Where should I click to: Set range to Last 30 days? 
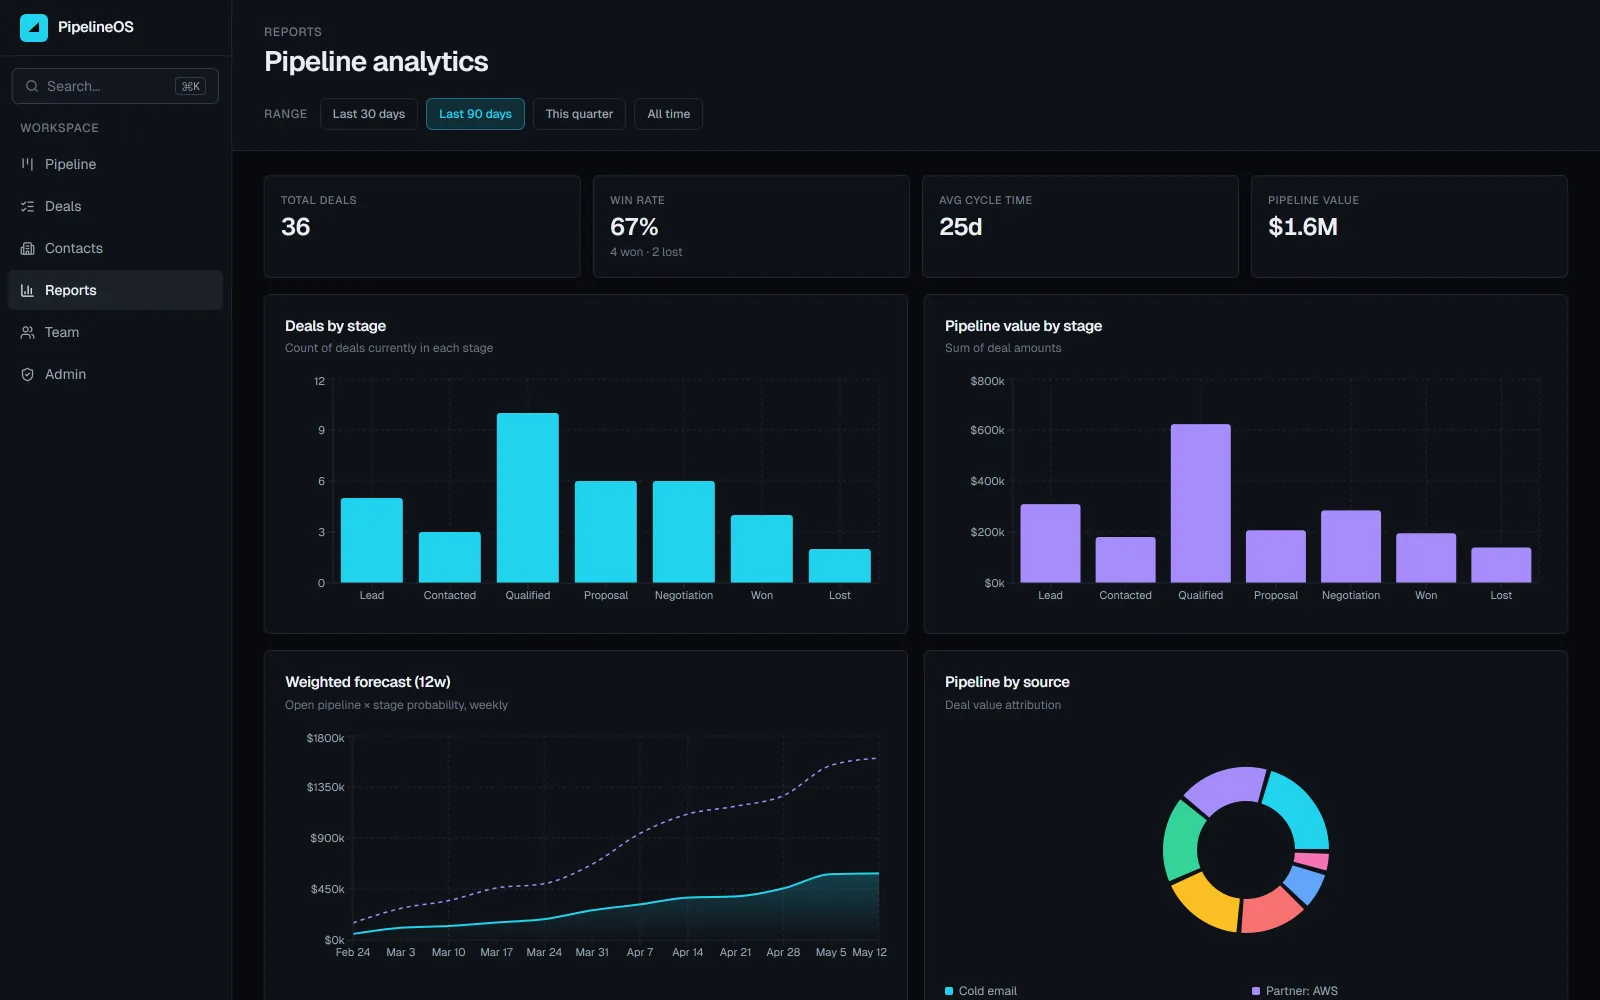click(369, 114)
